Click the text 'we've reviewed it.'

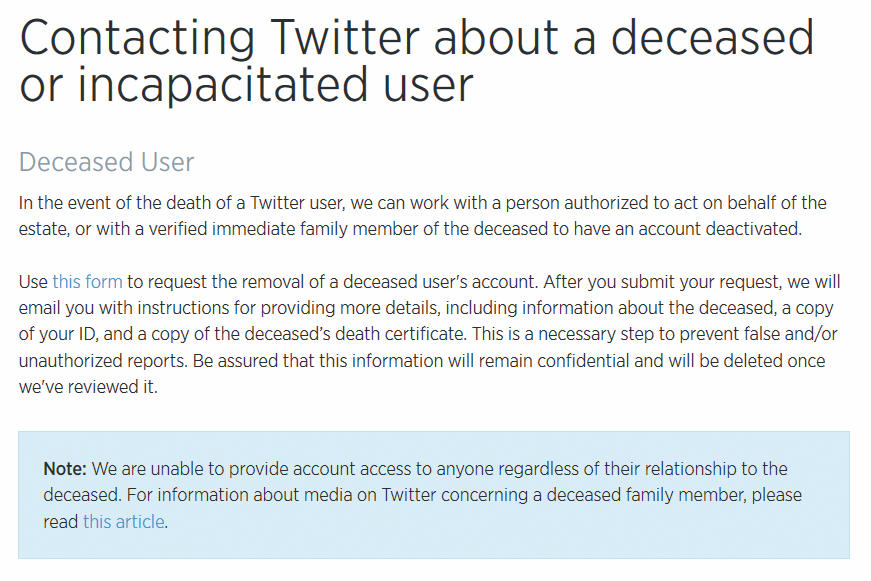coord(88,387)
